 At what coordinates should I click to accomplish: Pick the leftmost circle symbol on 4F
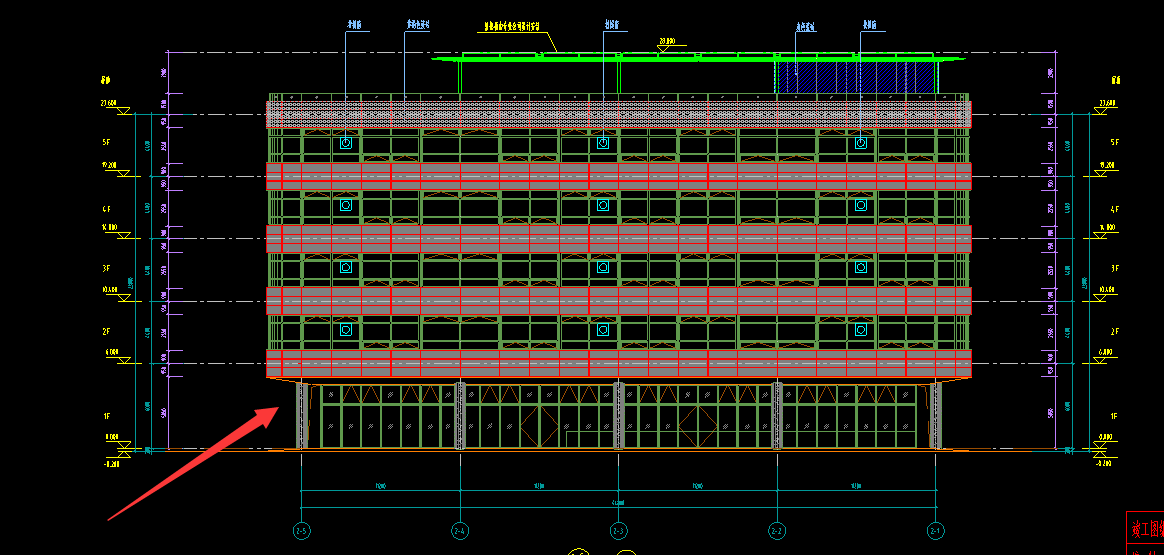(x=346, y=205)
